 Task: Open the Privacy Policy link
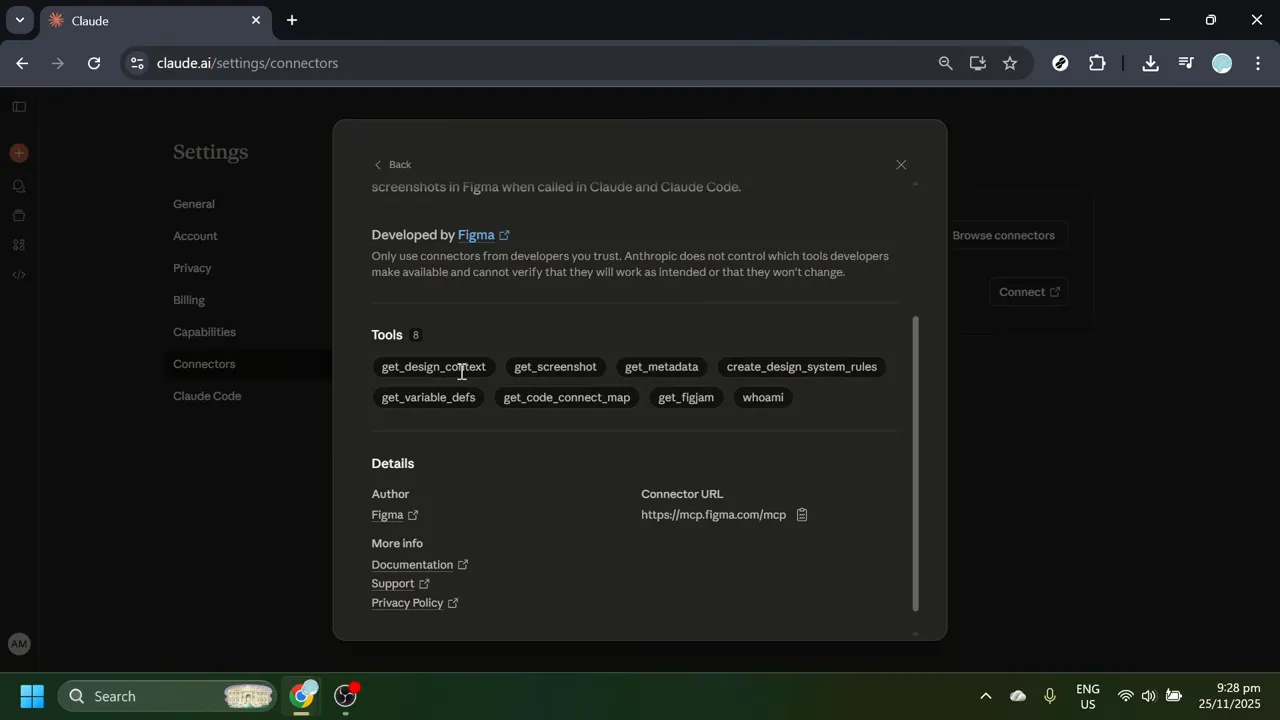[x=415, y=603]
